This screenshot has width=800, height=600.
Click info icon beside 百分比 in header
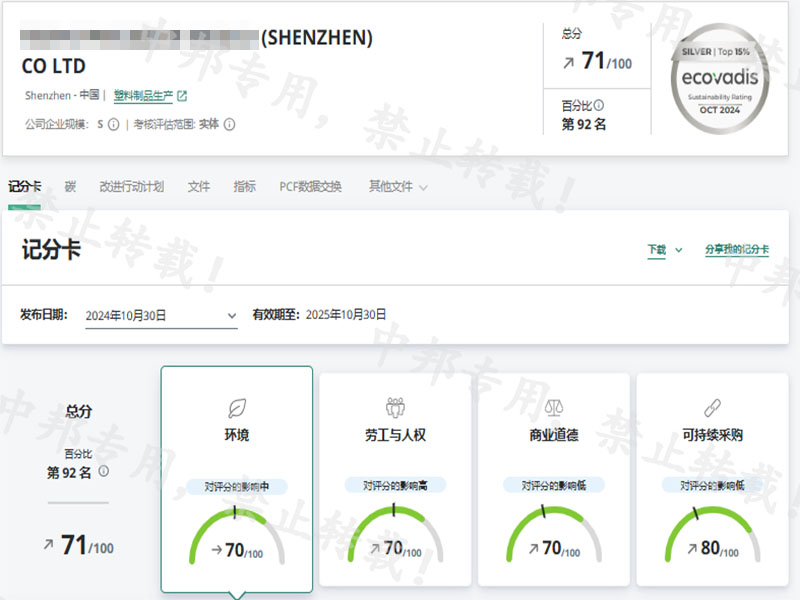click(599, 105)
